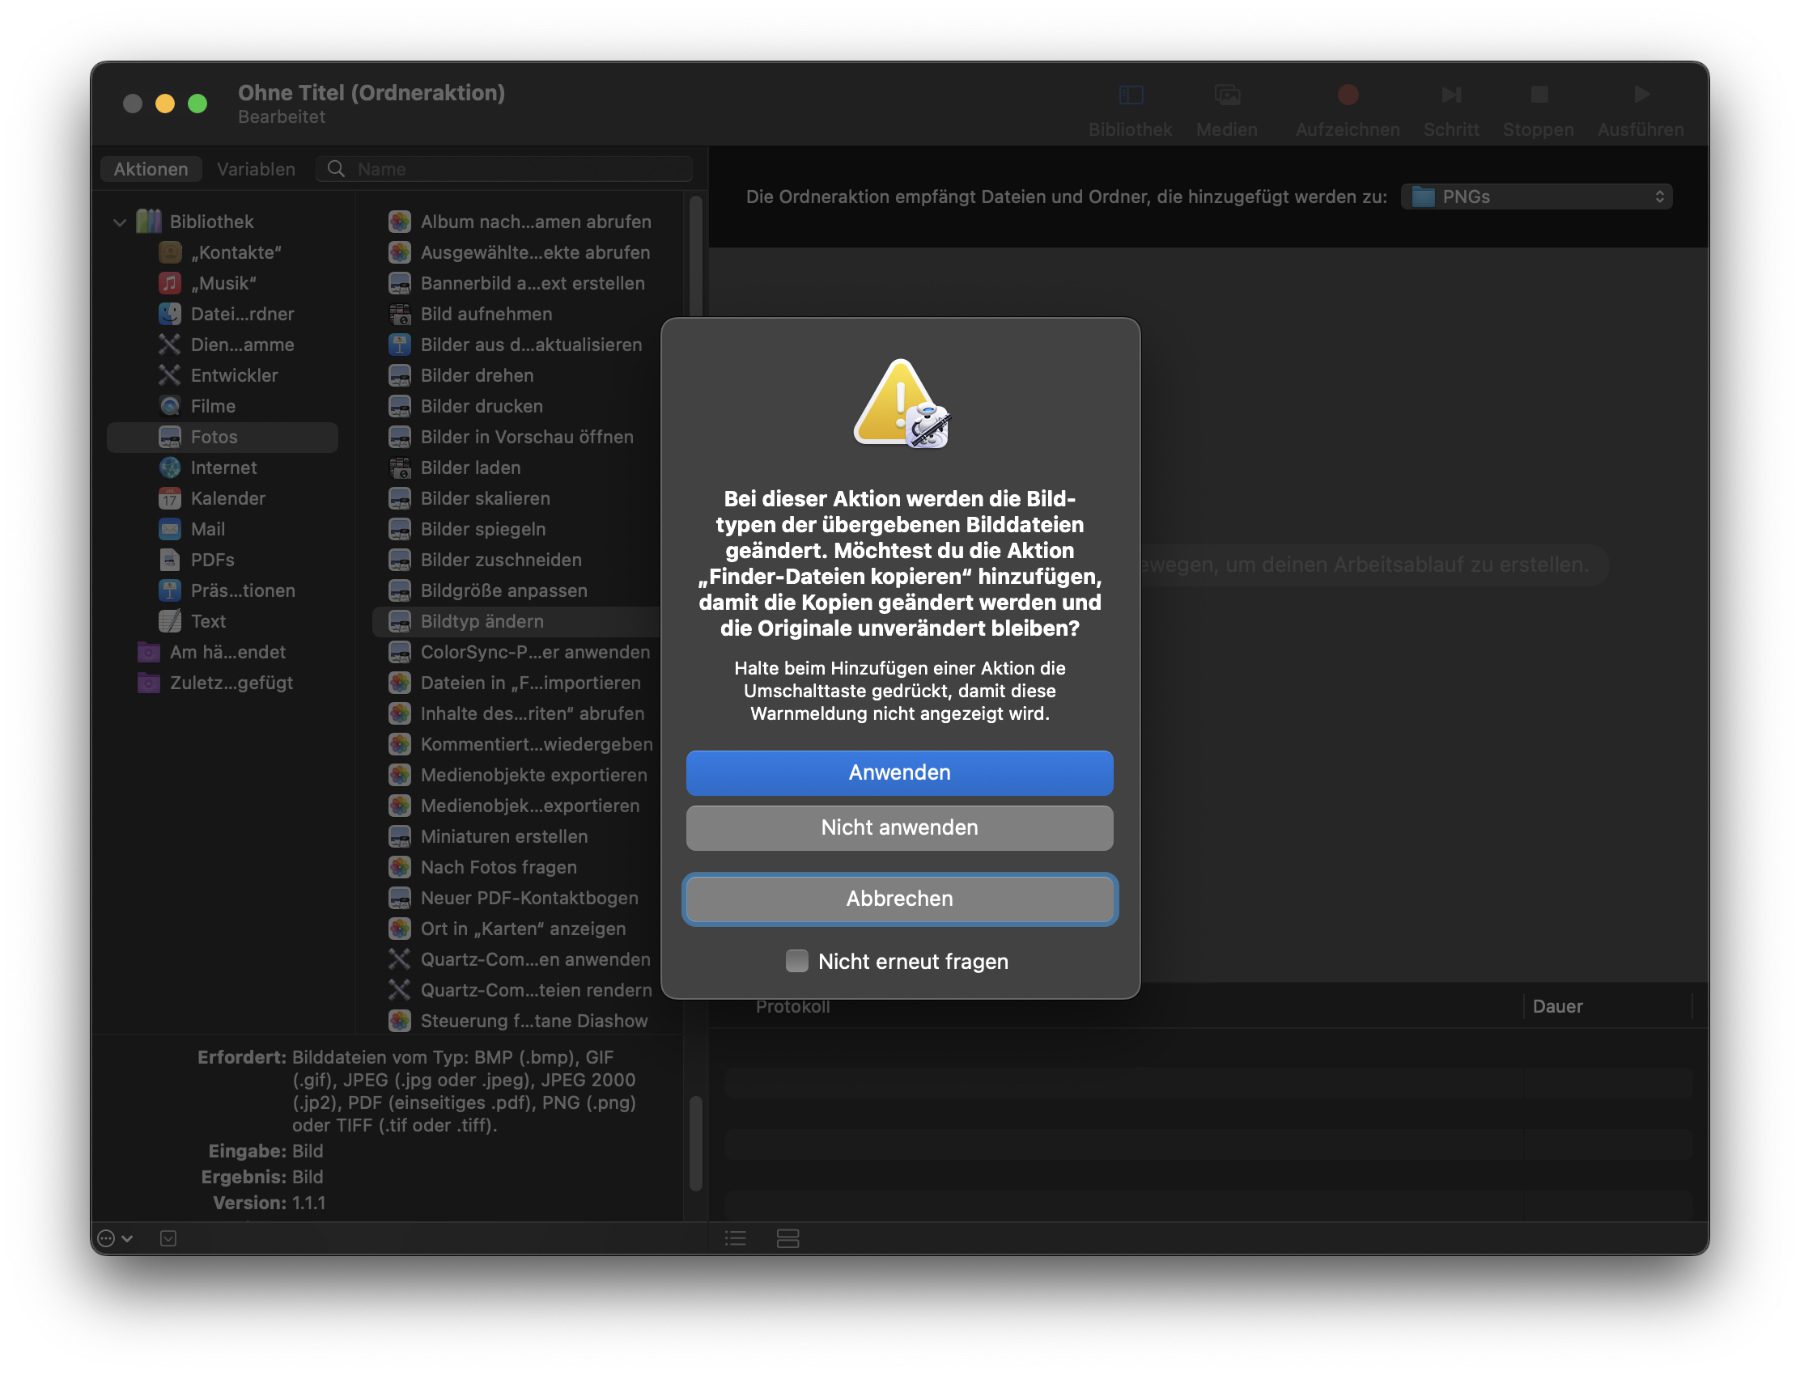
Task: Open the Medien toolbar icon
Action: [1226, 95]
